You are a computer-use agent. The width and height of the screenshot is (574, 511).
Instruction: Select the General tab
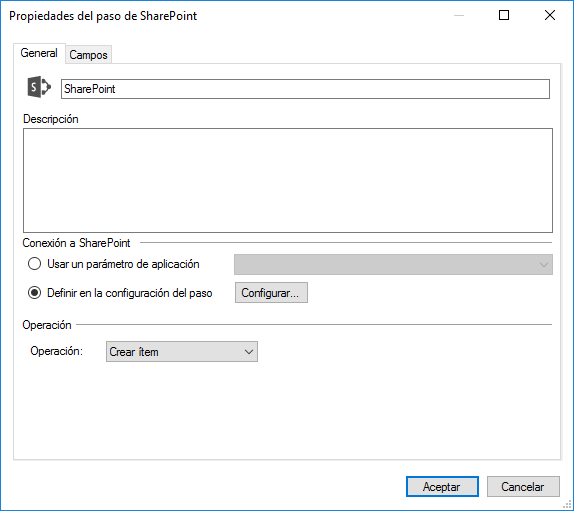39,53
